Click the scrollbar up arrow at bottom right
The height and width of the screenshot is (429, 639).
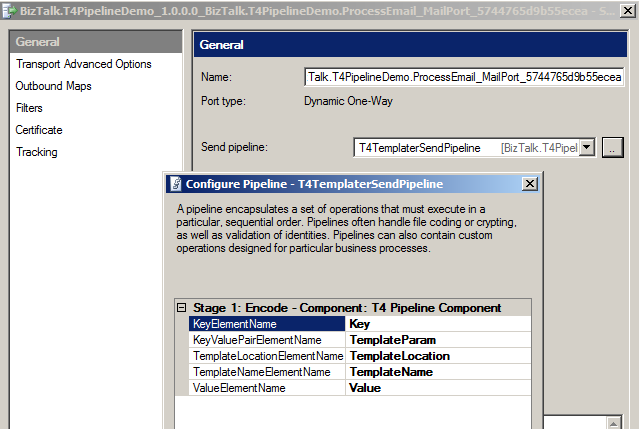pos(614,423)
